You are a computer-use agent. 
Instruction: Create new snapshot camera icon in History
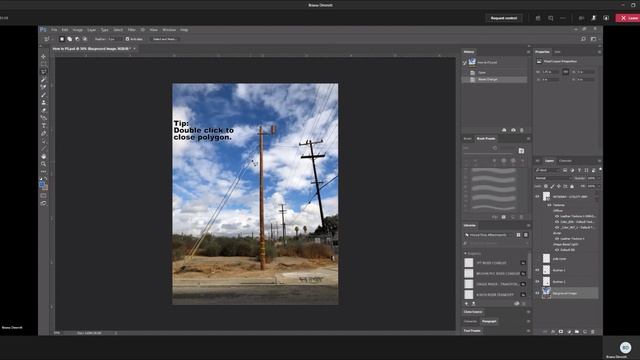(513, 130)
